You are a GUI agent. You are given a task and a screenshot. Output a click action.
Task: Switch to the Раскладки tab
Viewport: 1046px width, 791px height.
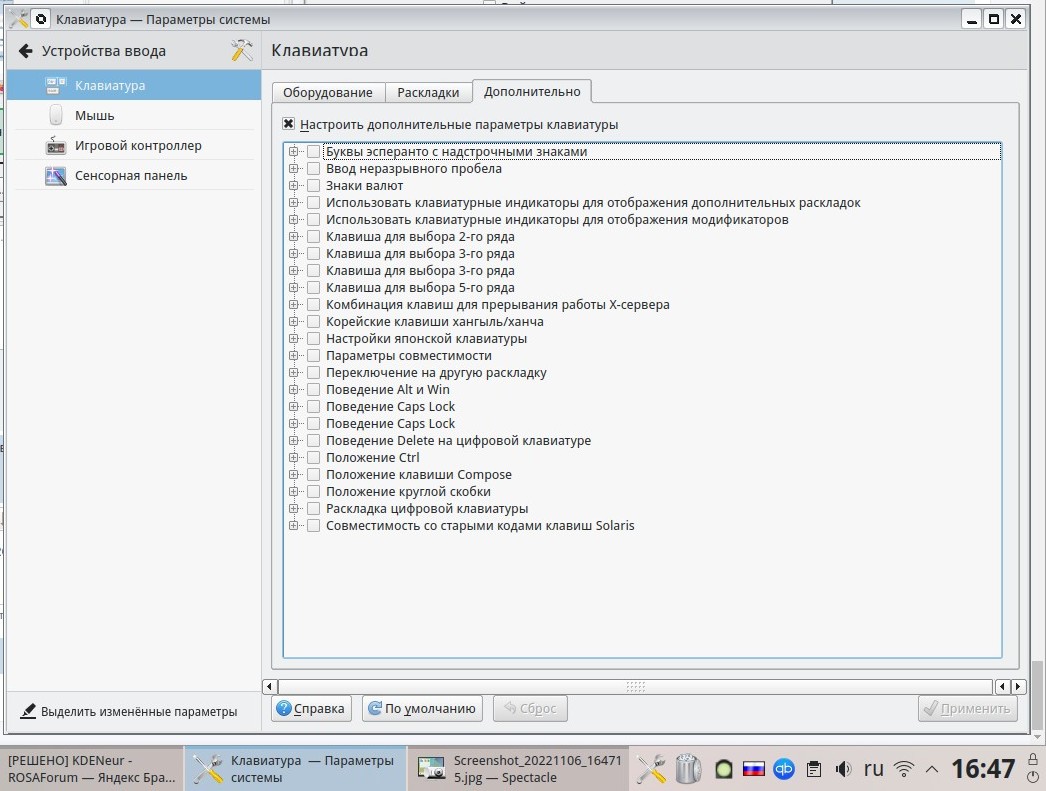point(428,92)
